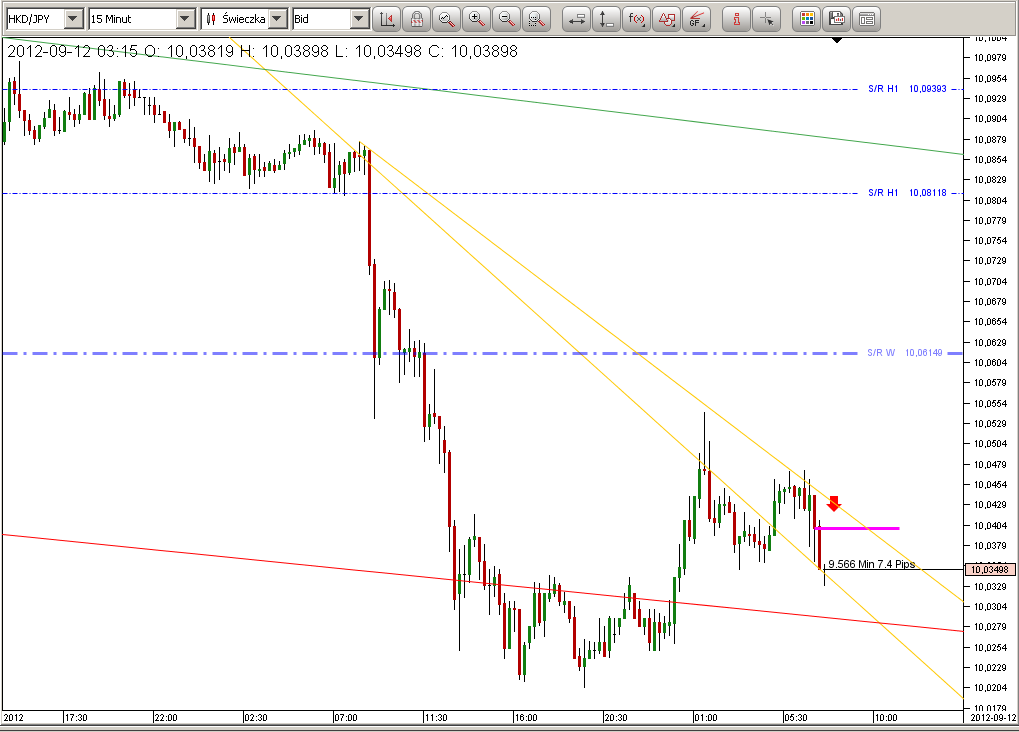Screen dimensions: 1019x732
Task: Open the Świeczka chart type dropdown
Action: click(x=277, y=20)
